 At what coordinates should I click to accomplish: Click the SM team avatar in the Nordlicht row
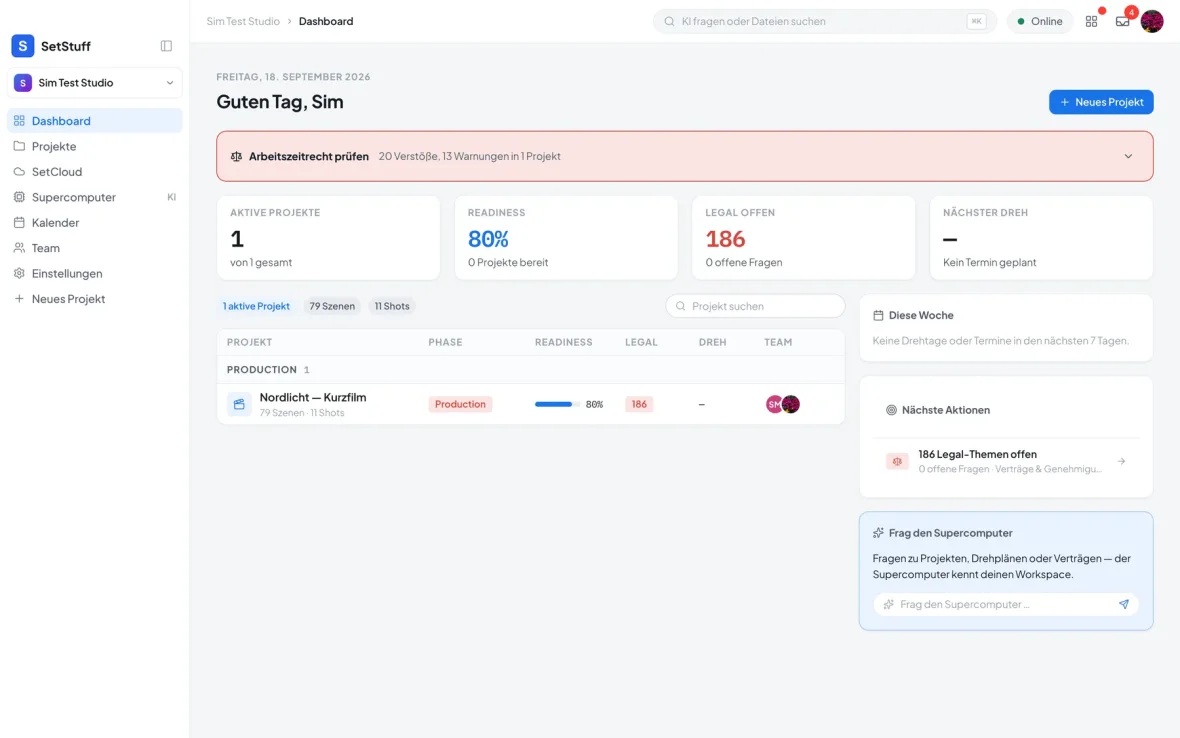(x=774, y=404)
